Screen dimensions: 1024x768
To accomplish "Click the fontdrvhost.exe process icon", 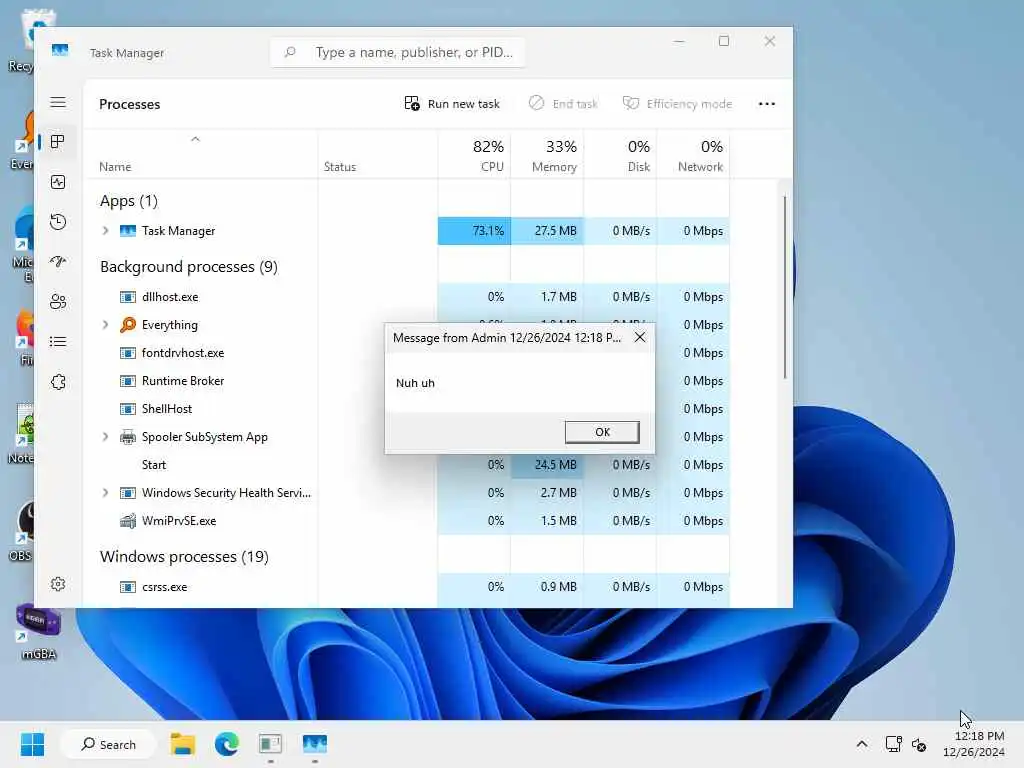I will point(128,353).
